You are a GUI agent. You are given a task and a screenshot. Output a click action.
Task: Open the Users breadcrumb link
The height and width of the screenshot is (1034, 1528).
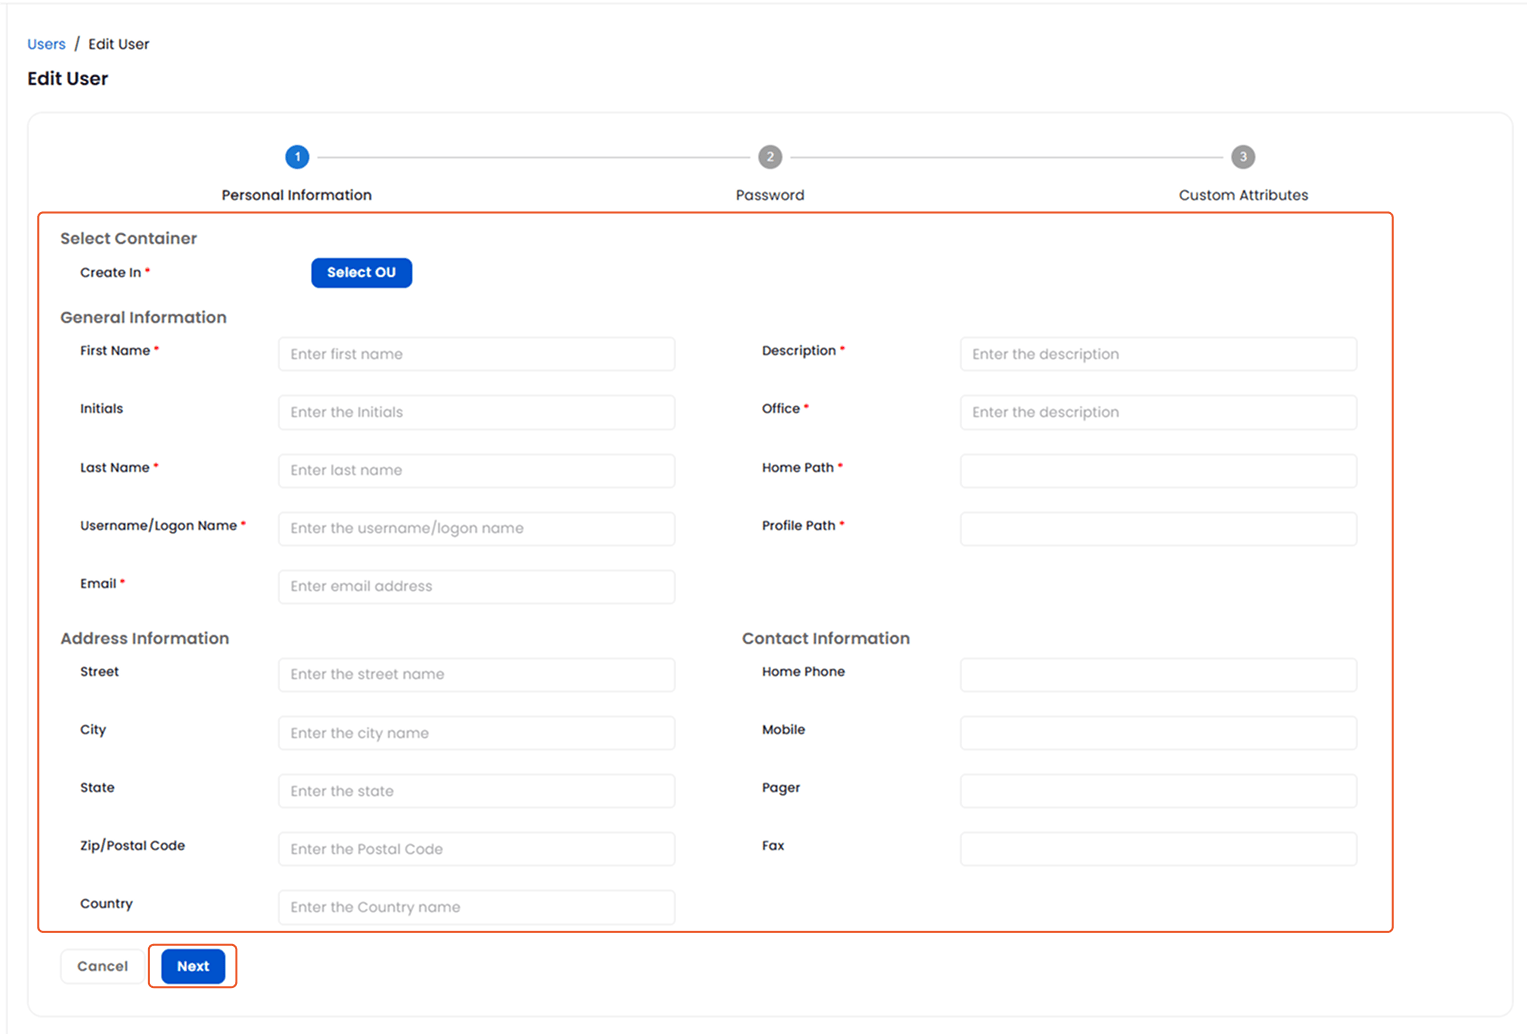point(46,44)
